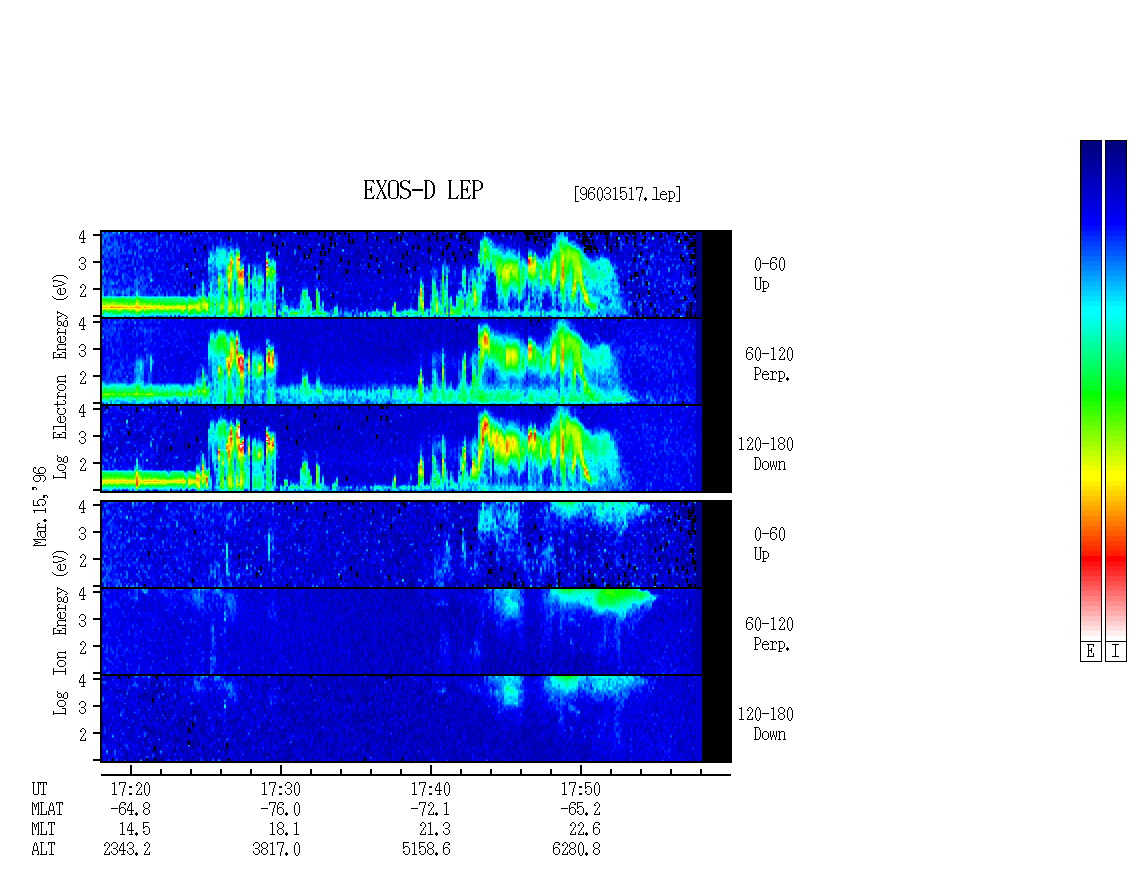Click the MLAT row header
1130x875 pixels.
(x=47, y=809)
